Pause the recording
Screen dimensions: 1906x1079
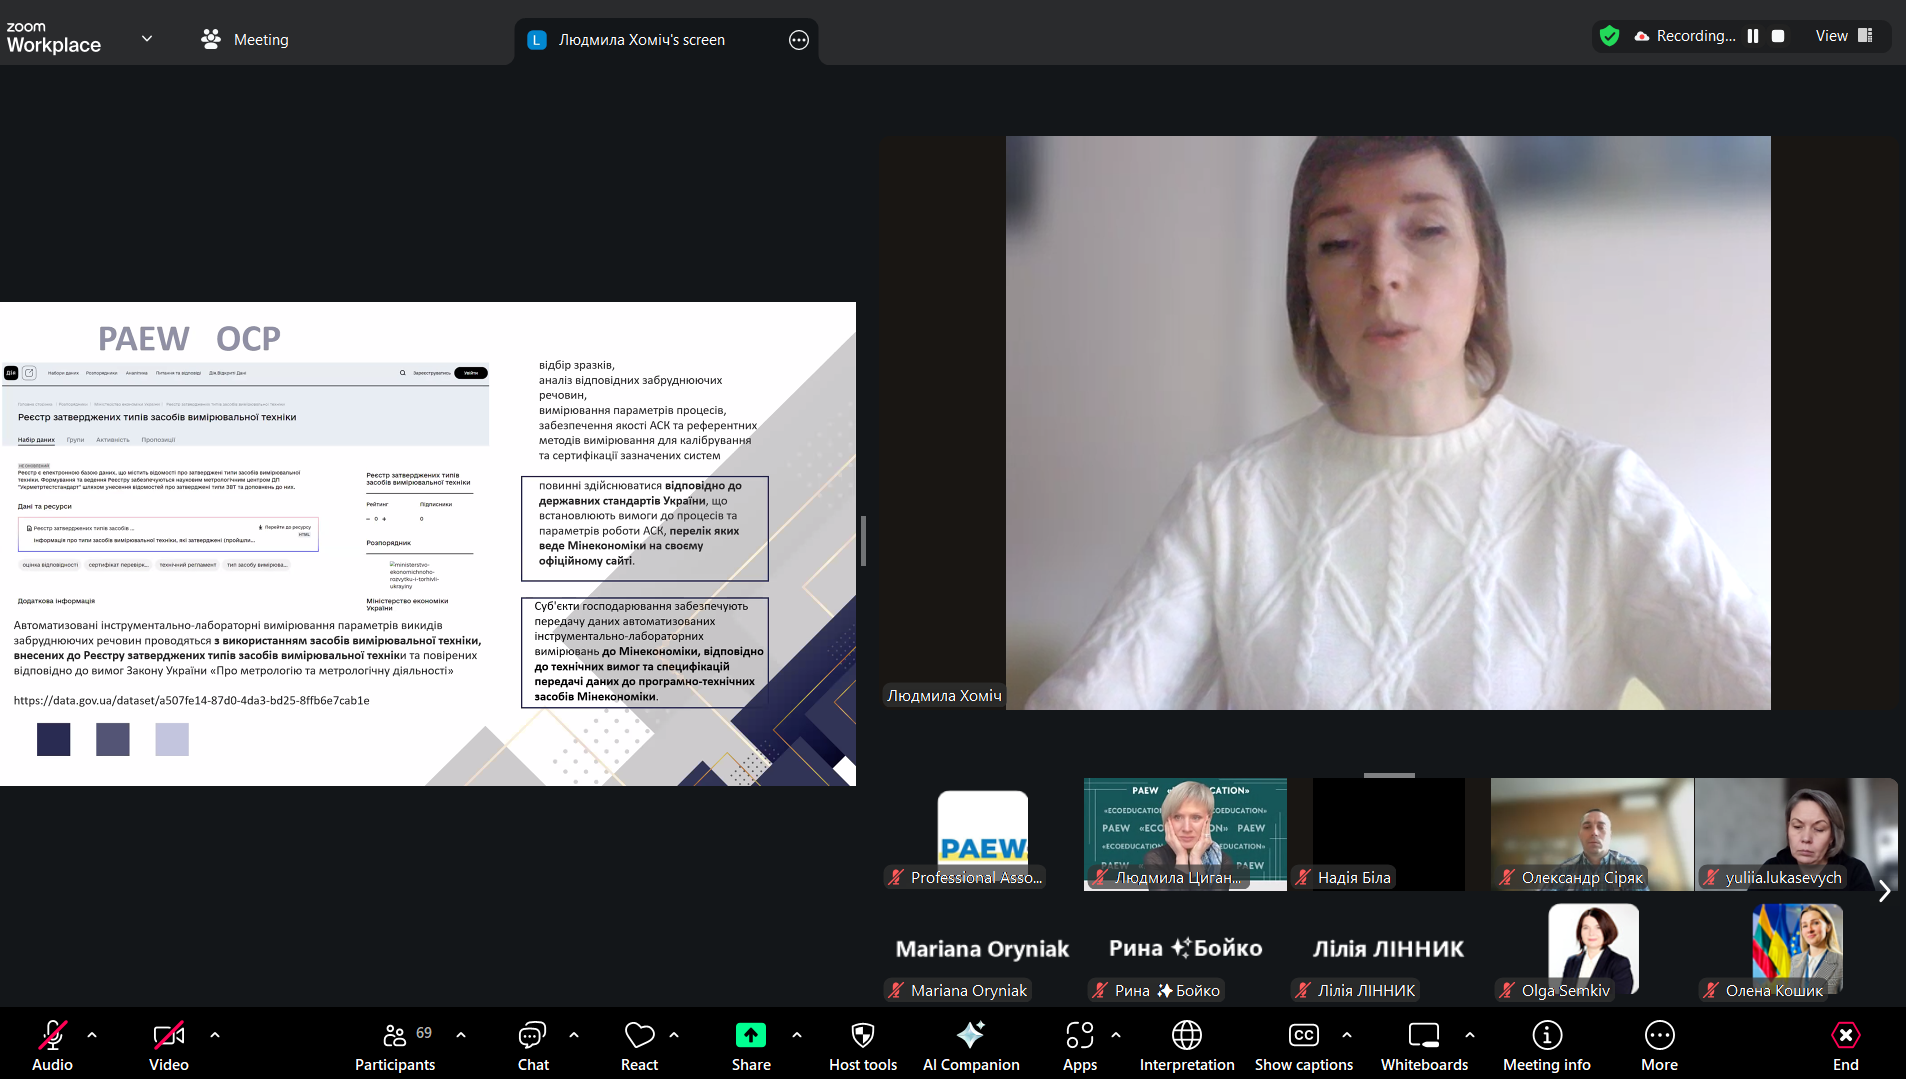(x=1753, y=36)
